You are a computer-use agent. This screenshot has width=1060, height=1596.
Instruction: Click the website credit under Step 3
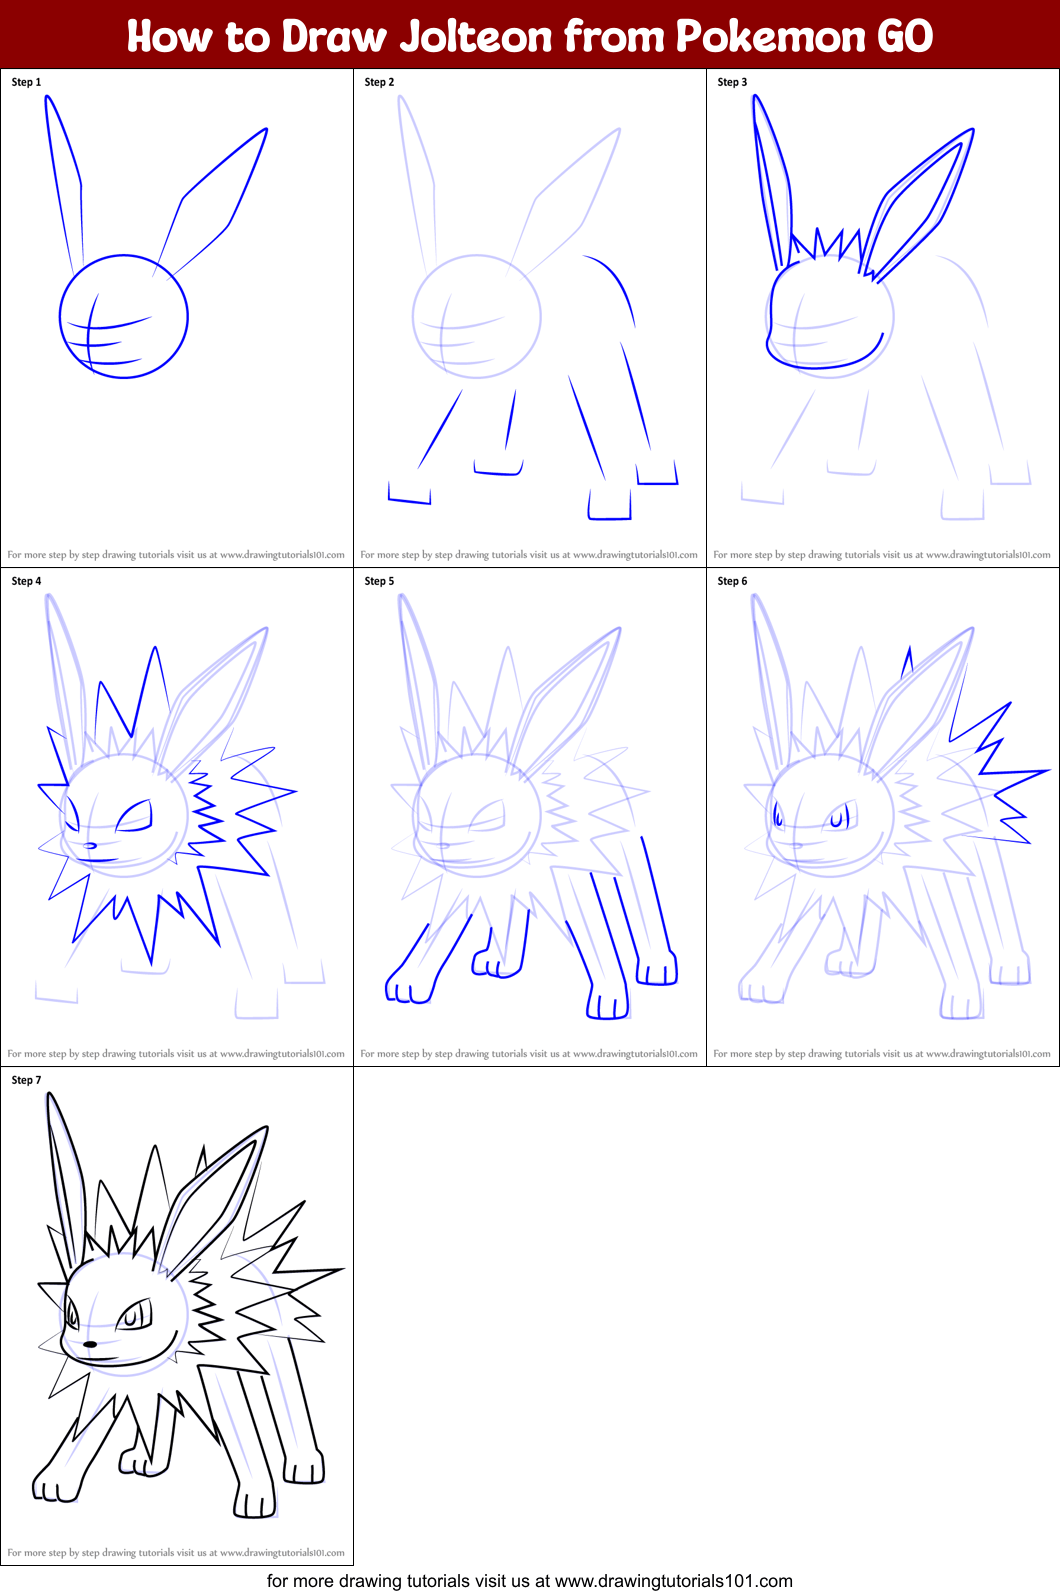tap(882, 555)
